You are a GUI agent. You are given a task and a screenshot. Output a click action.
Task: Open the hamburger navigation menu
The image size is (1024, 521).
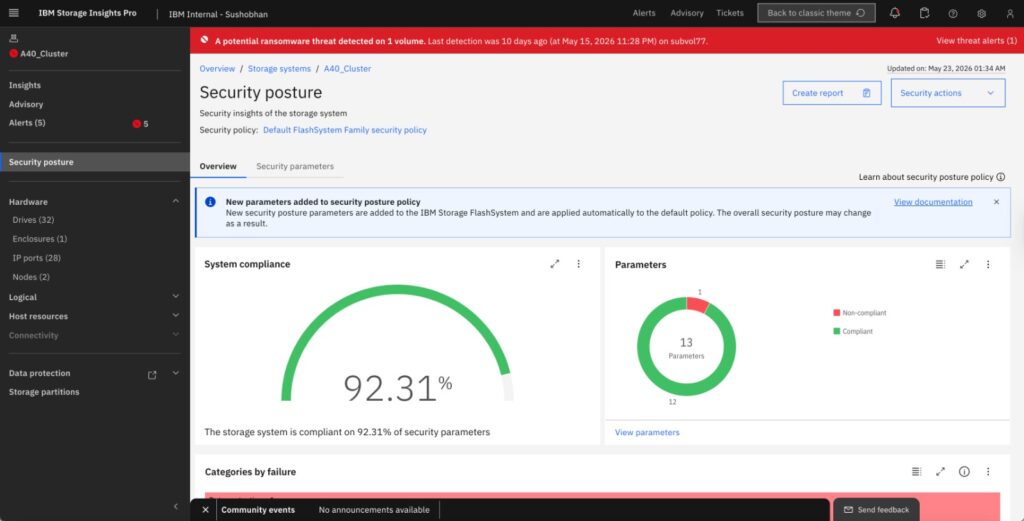(x=14, y=13)
